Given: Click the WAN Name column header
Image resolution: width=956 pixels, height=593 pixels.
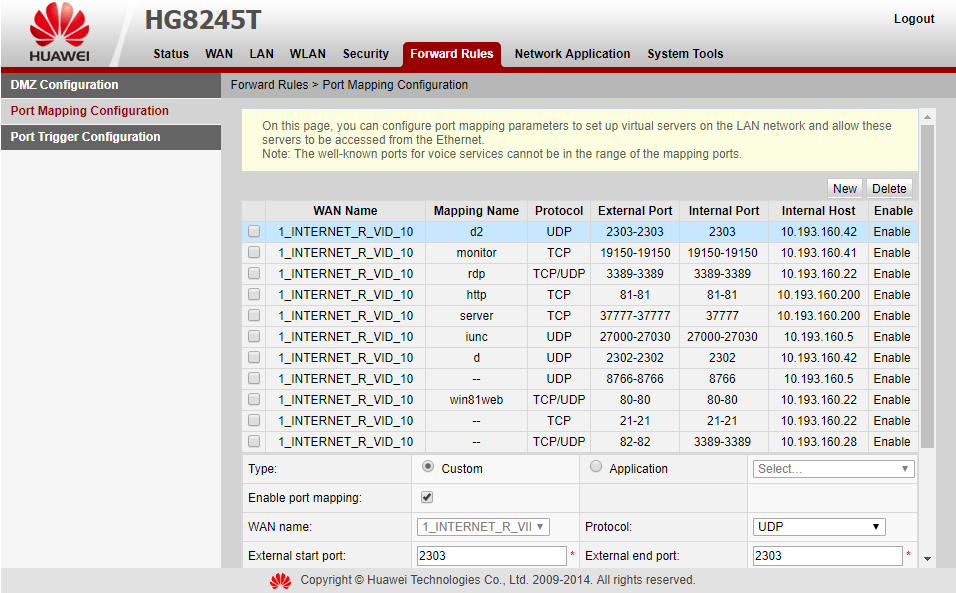Looking at the screenshot, I should coord(345,211).
